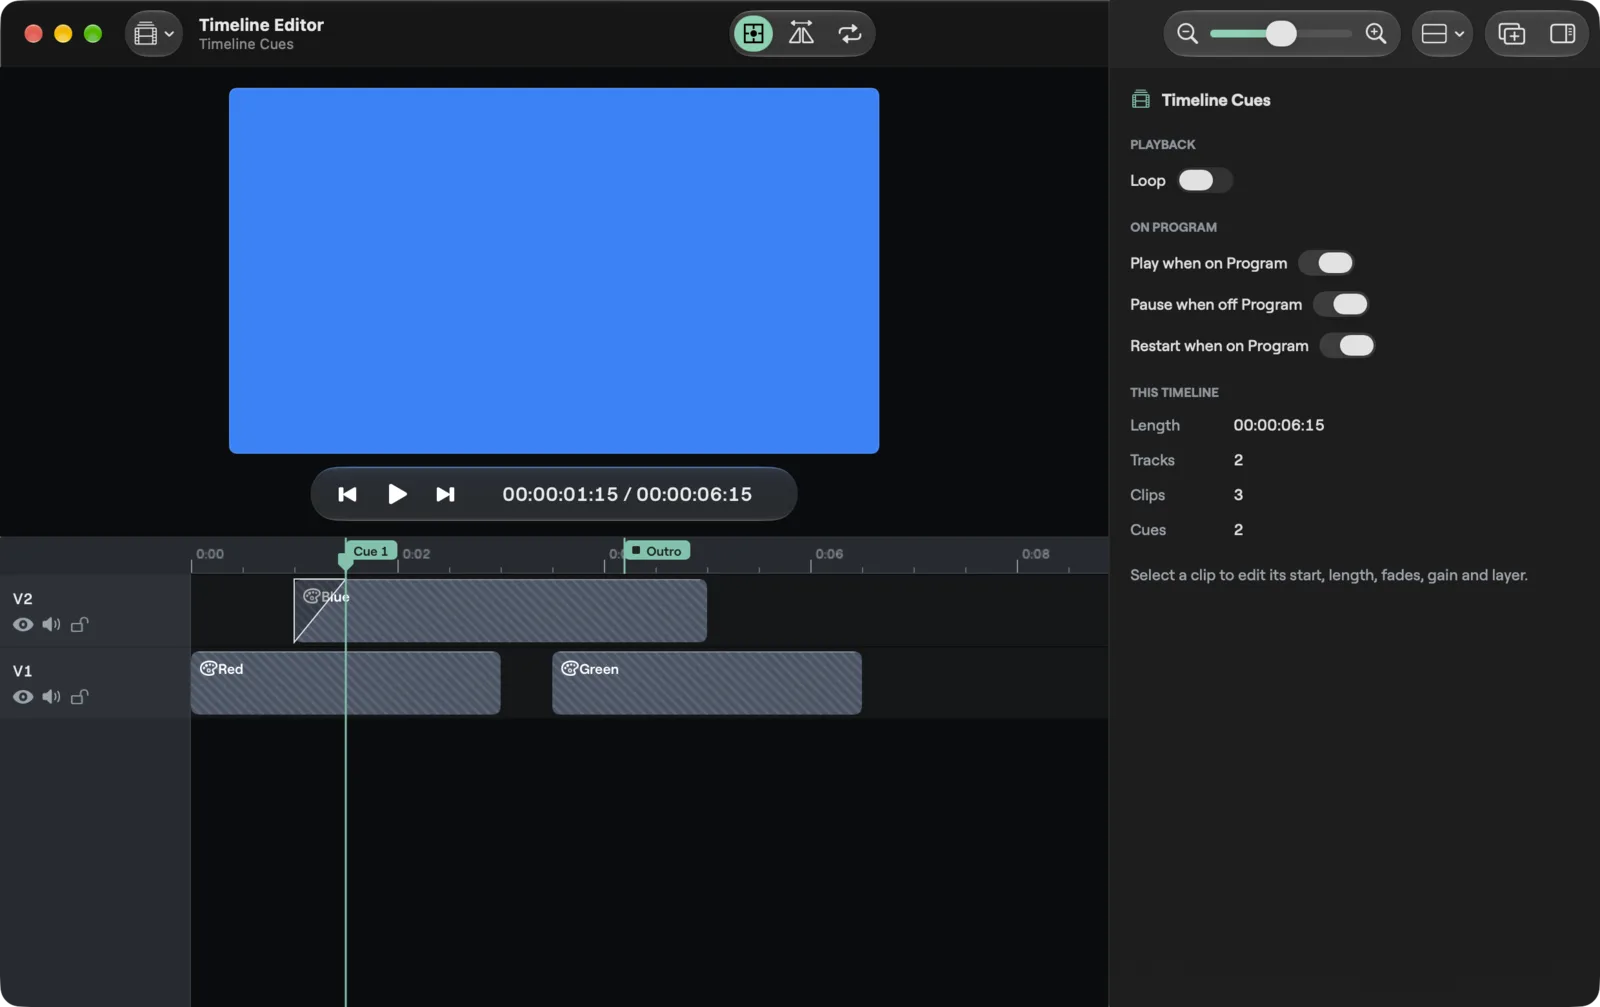Image resolution: width=1600 pixels, height=1007 pixels.
Task: Click the V2 track label
Action: [x=23, y=599]
